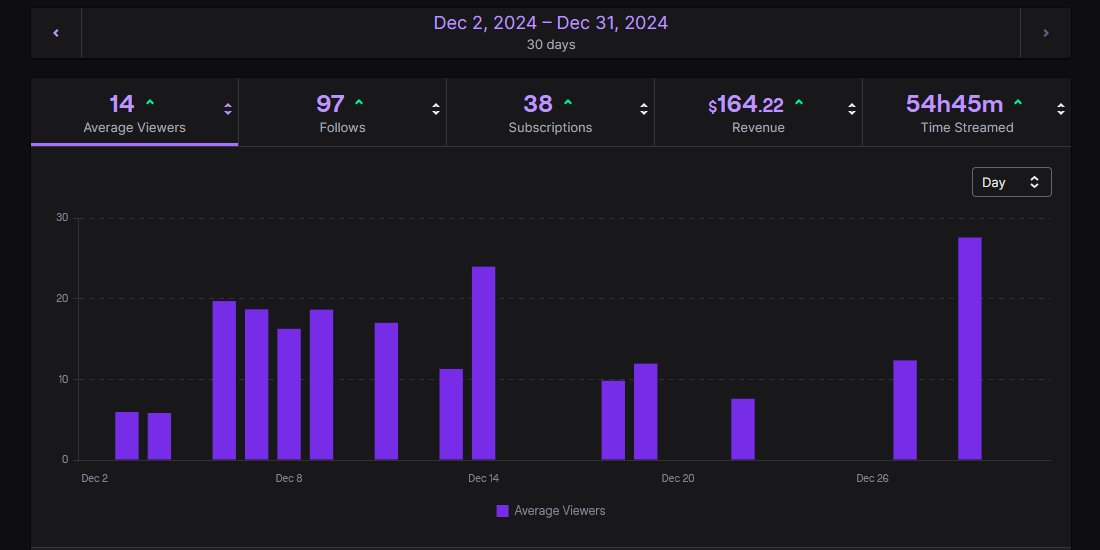Click the '30' y-axis value
This screenshot has height=550, width=1100.
[62, 217]
